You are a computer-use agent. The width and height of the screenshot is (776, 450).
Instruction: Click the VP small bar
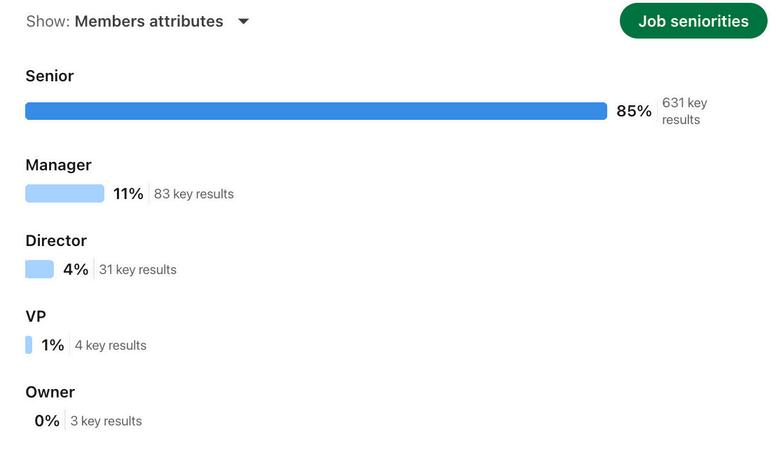click(x=29, y=345)
